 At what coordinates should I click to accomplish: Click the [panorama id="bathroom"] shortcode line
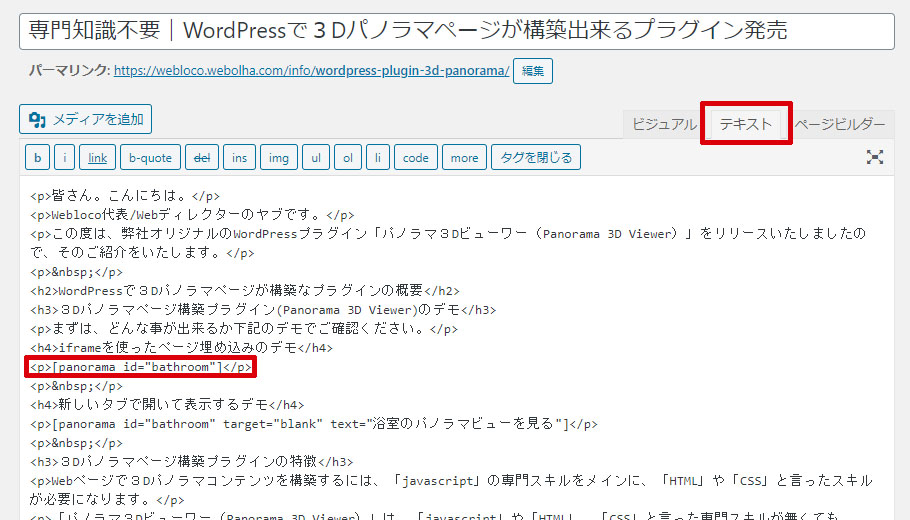click(x=141, y=367)
